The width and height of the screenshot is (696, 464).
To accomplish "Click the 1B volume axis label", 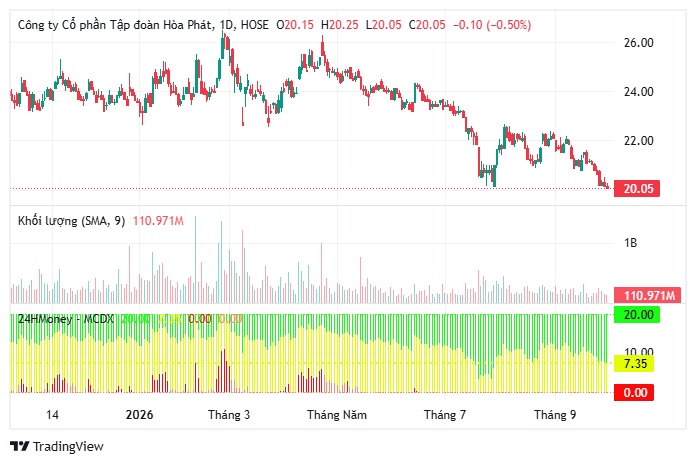I will tap(630, 243).
